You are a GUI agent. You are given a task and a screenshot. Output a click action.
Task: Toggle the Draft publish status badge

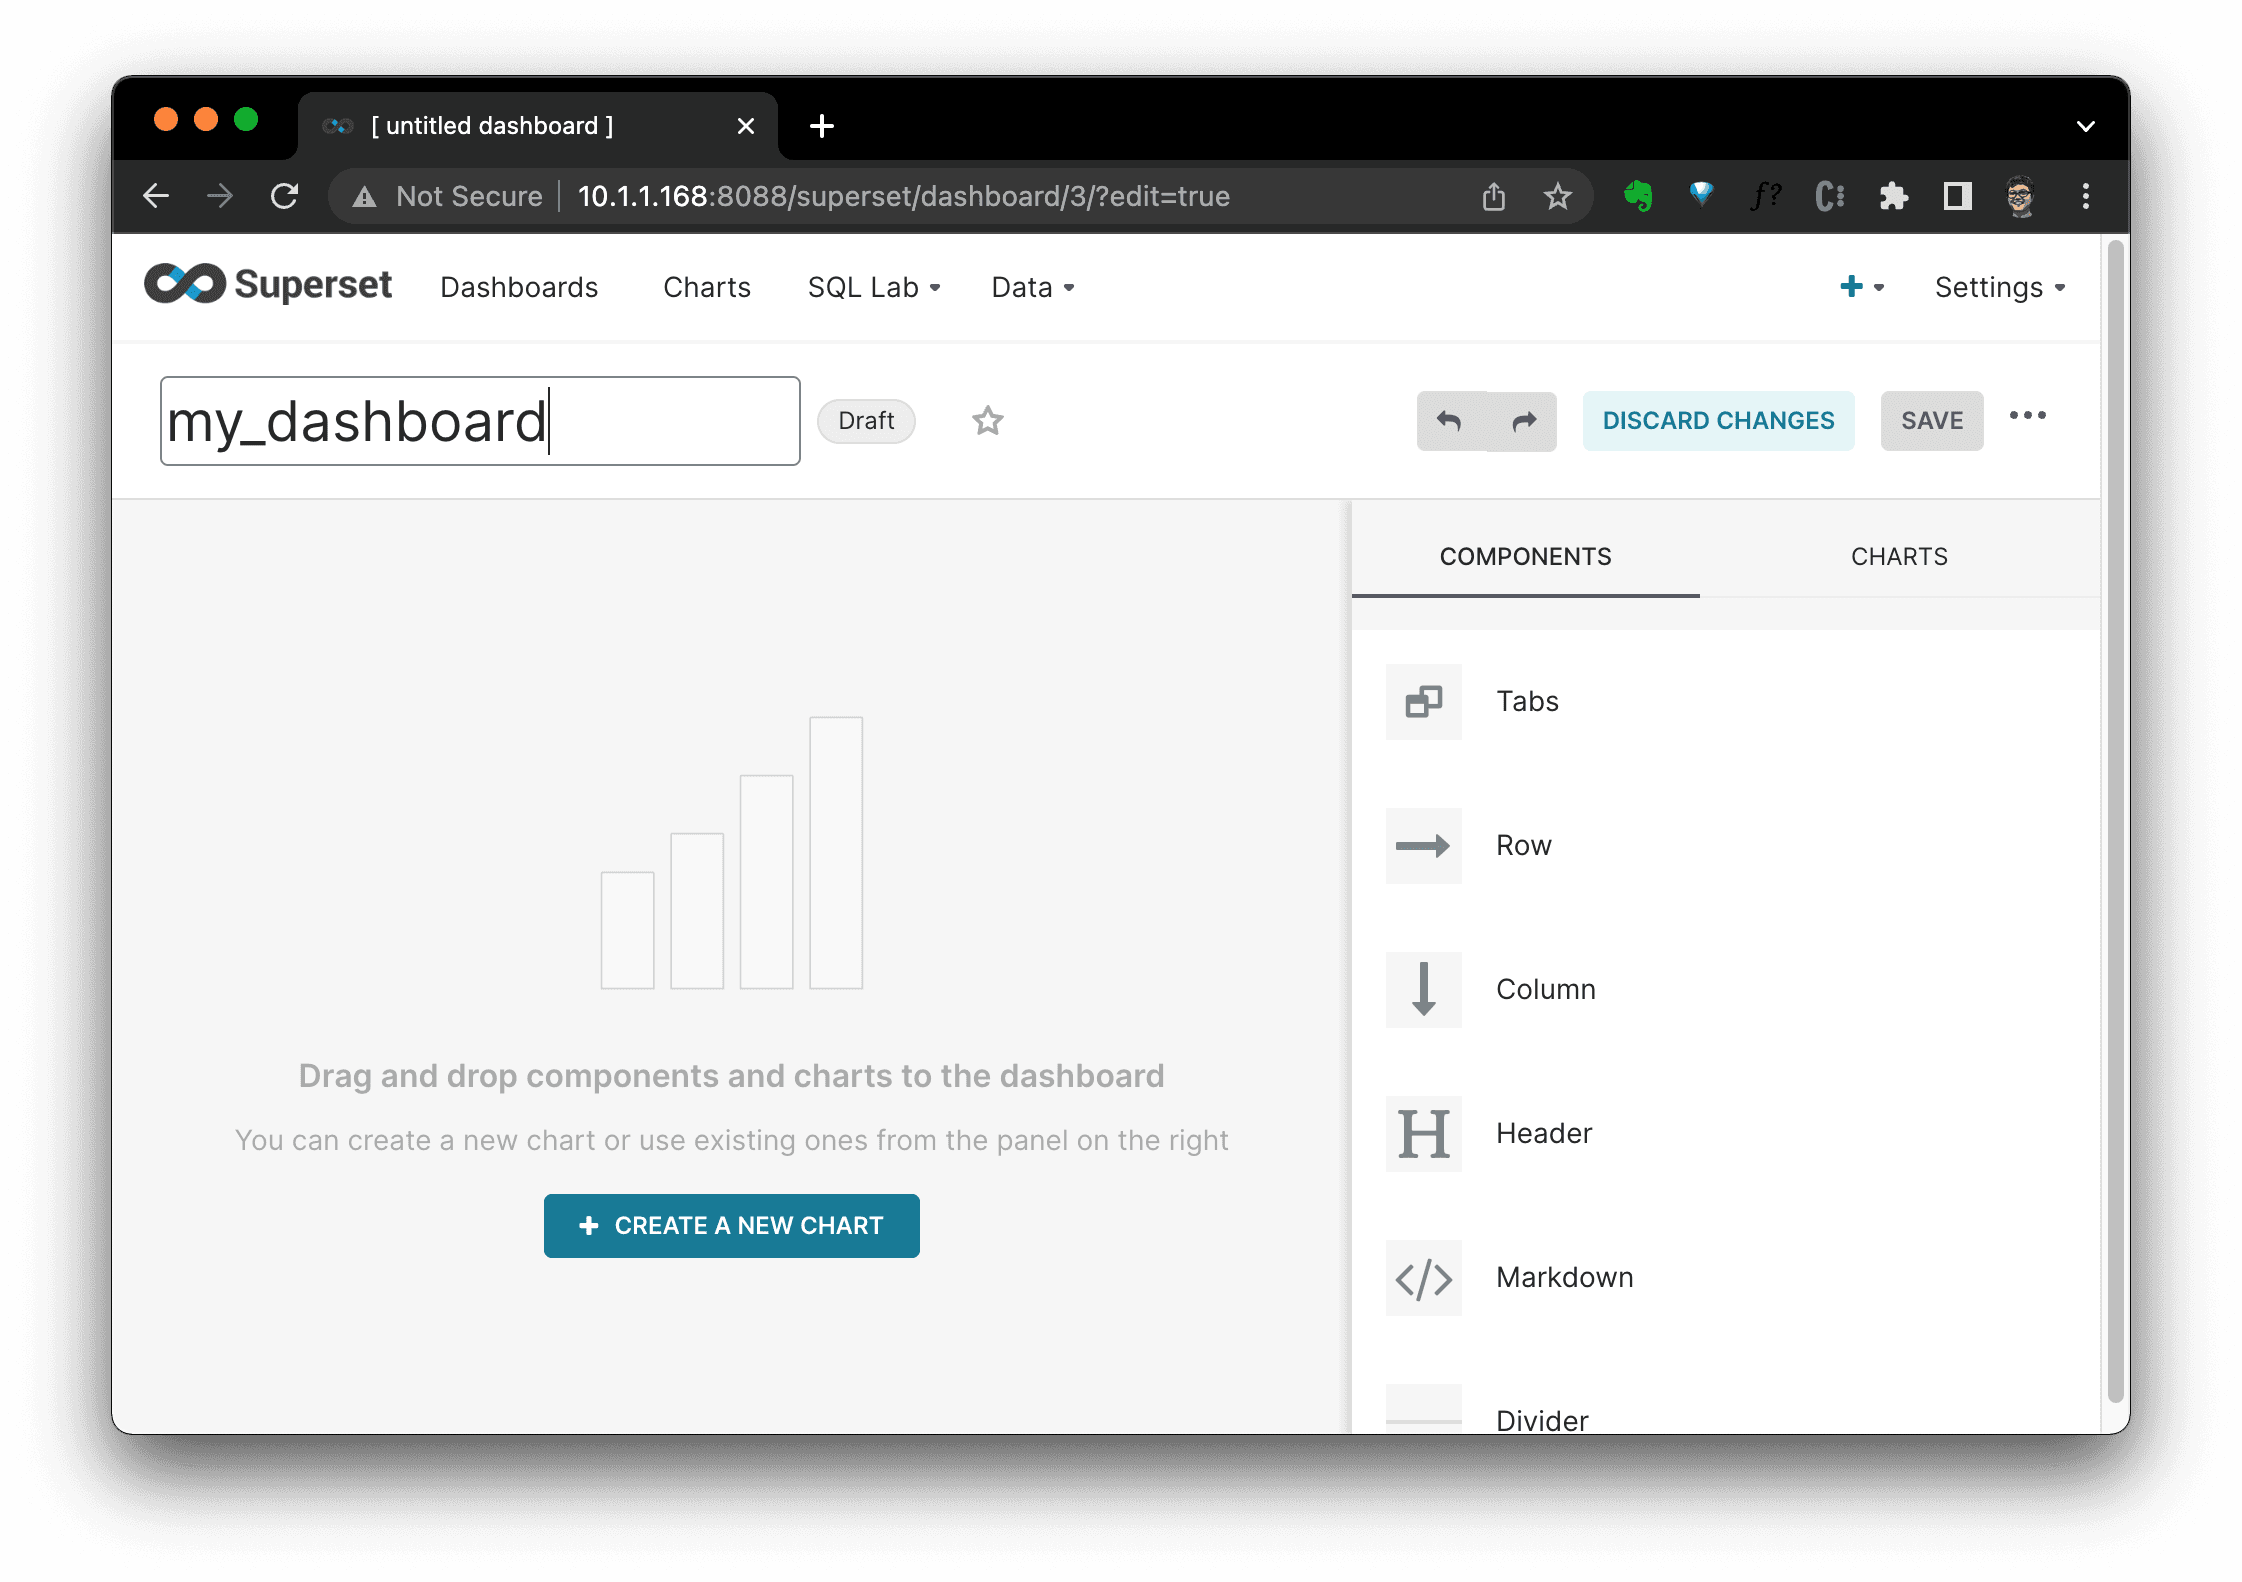(x=866, y=421)
